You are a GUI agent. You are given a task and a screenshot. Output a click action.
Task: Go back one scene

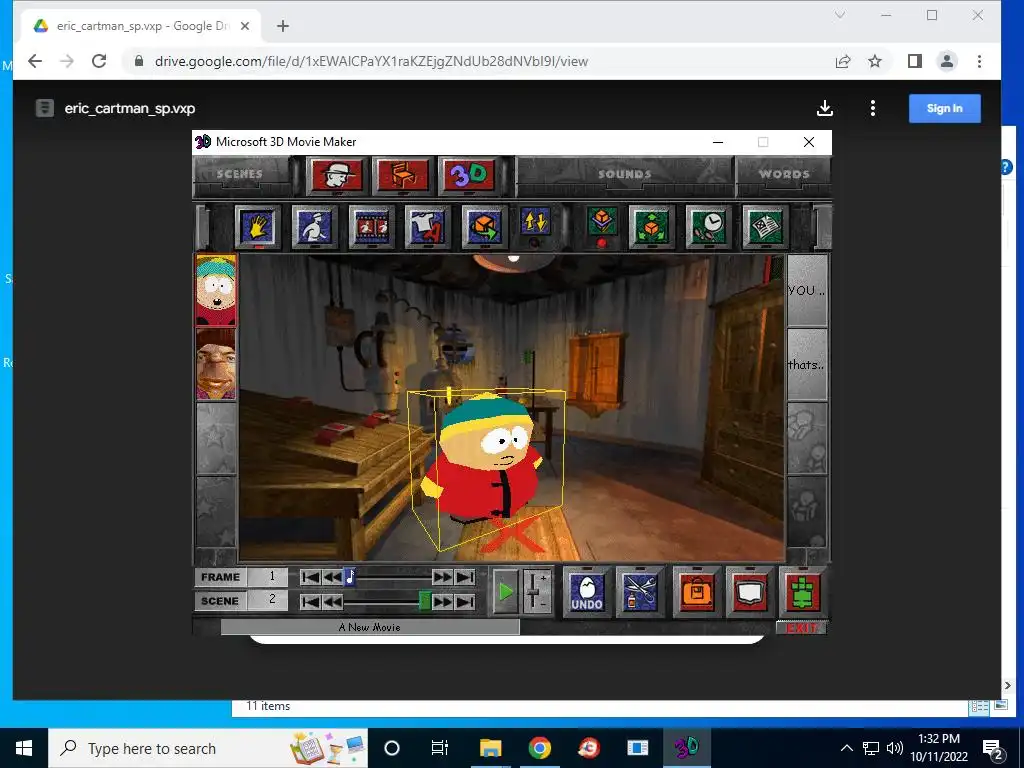pos(332,601)
